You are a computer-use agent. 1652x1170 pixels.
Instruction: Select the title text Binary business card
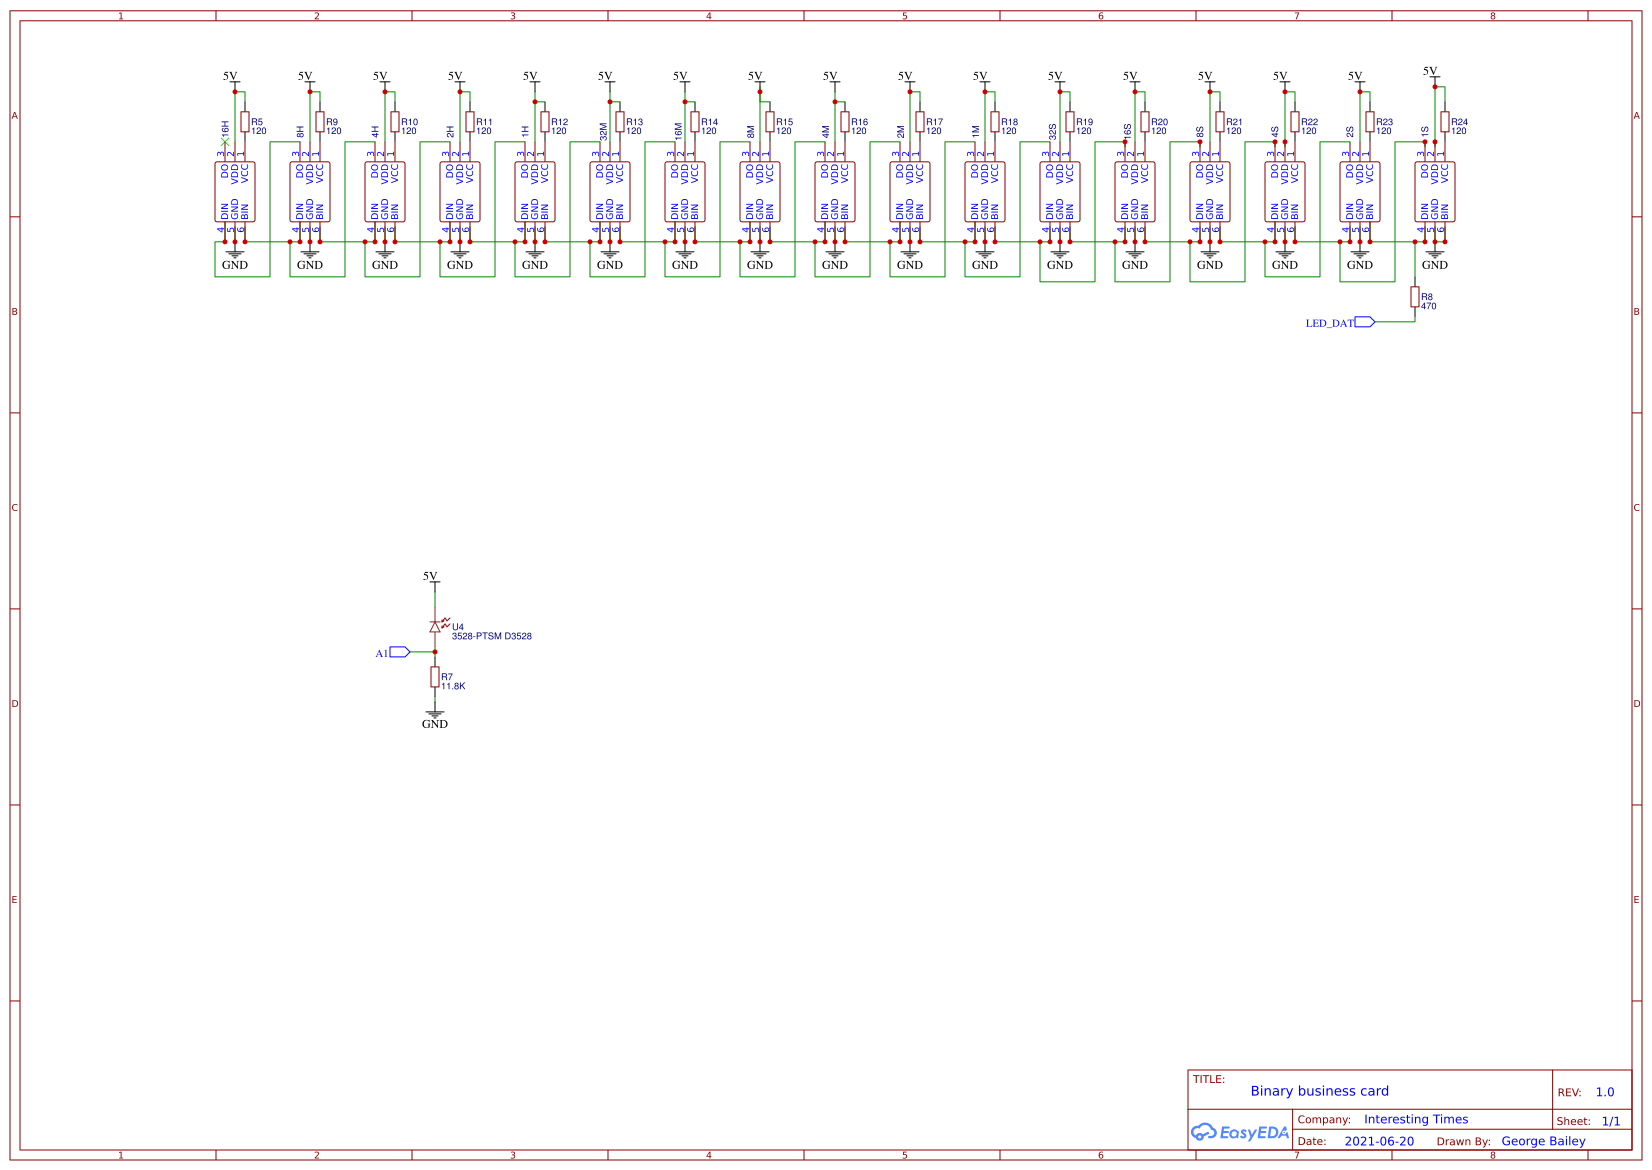[x=1319, y=1091]
